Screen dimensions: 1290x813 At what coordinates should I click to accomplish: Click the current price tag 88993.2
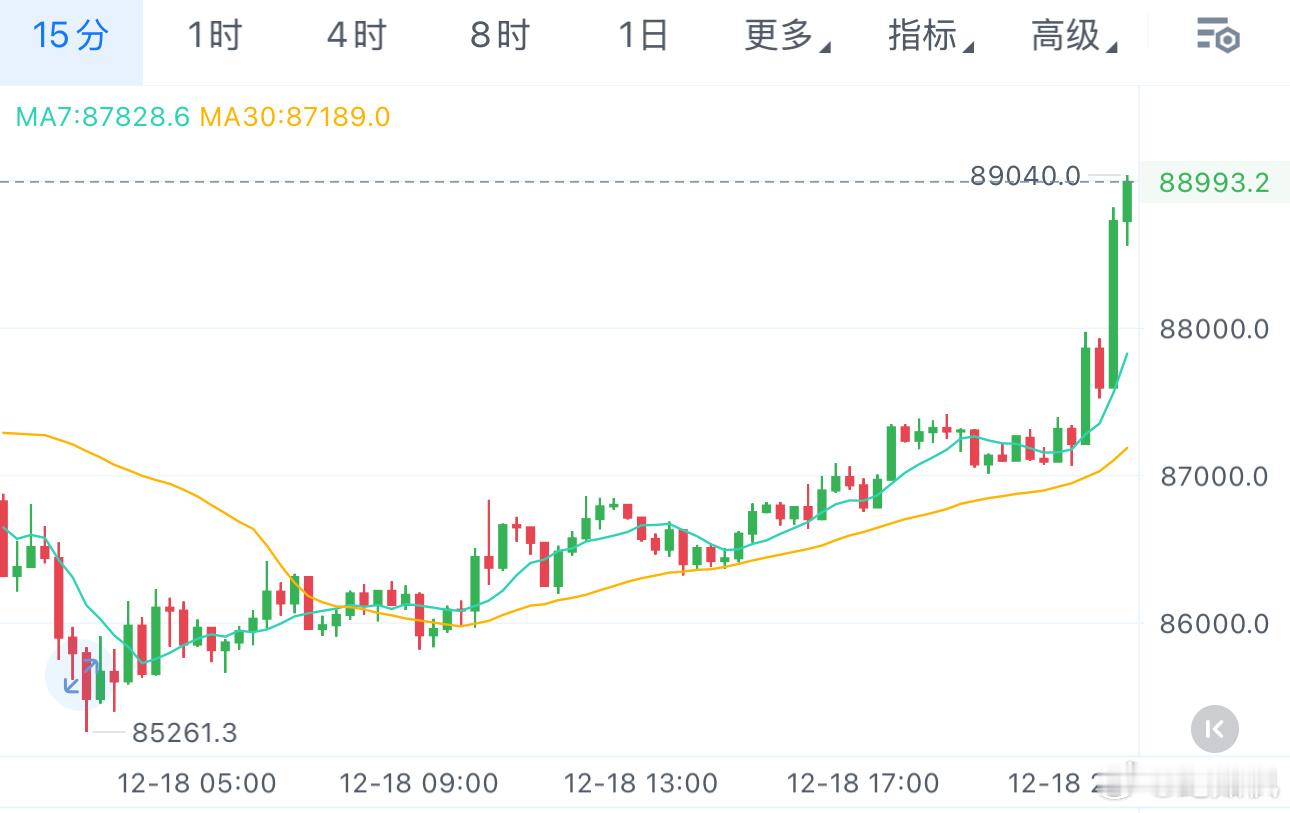click(x=1213, y=183)
